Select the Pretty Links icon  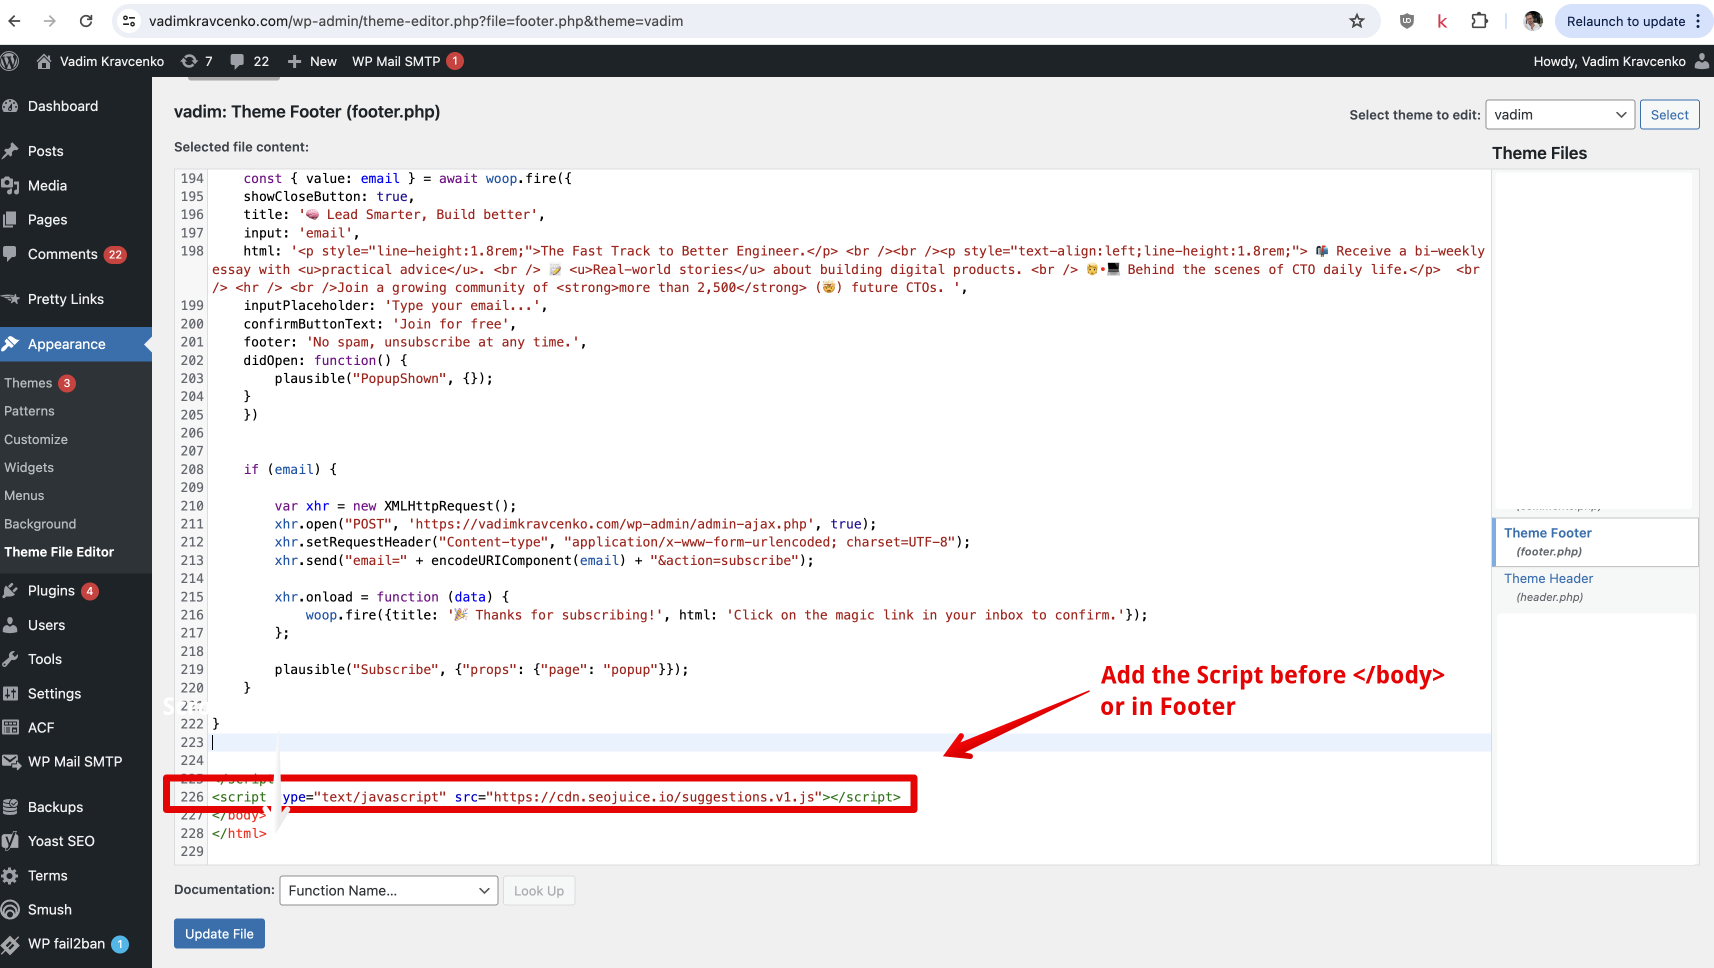(12, 299)
